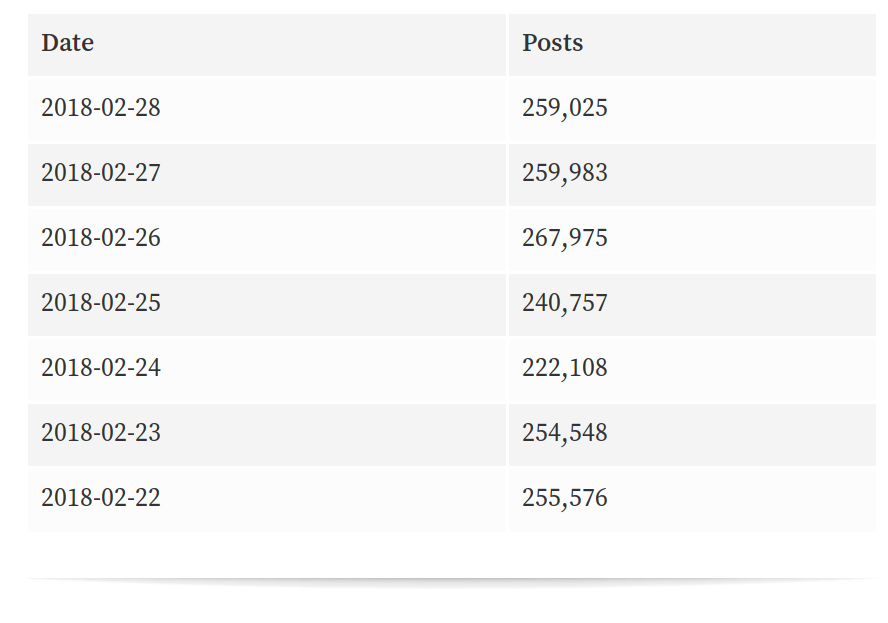Select the 2018-02-26 date cell
This screenshot has height=623, width=888.
[101, 238]
